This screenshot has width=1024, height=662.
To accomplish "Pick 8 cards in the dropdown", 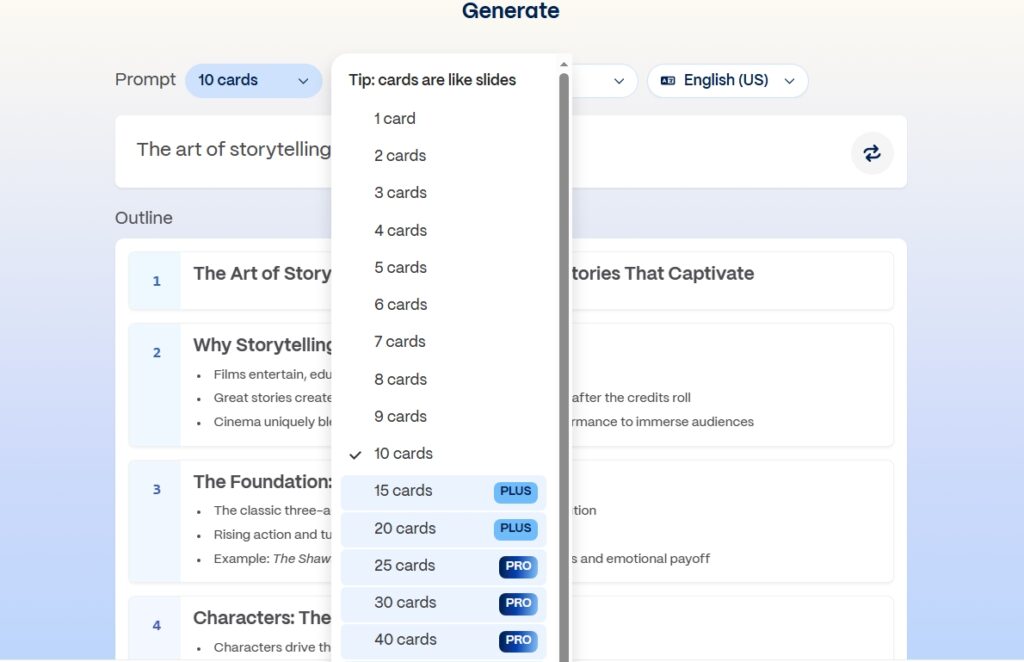I will (400, 380).
